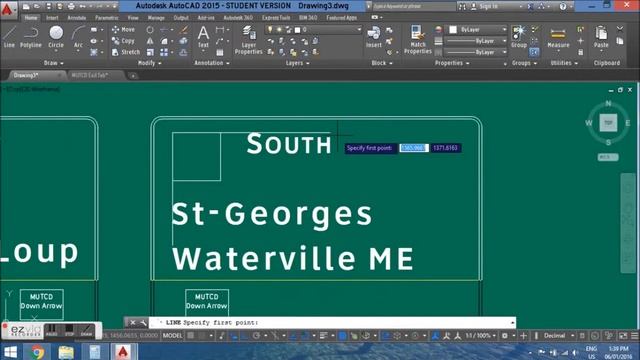640x360 pixels.
Task: Expand the Annotation panel
Action: point(212,63)
